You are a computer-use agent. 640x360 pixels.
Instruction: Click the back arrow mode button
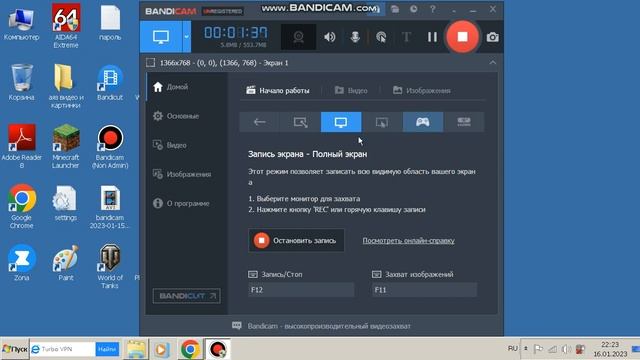click(x=260, y=122)
